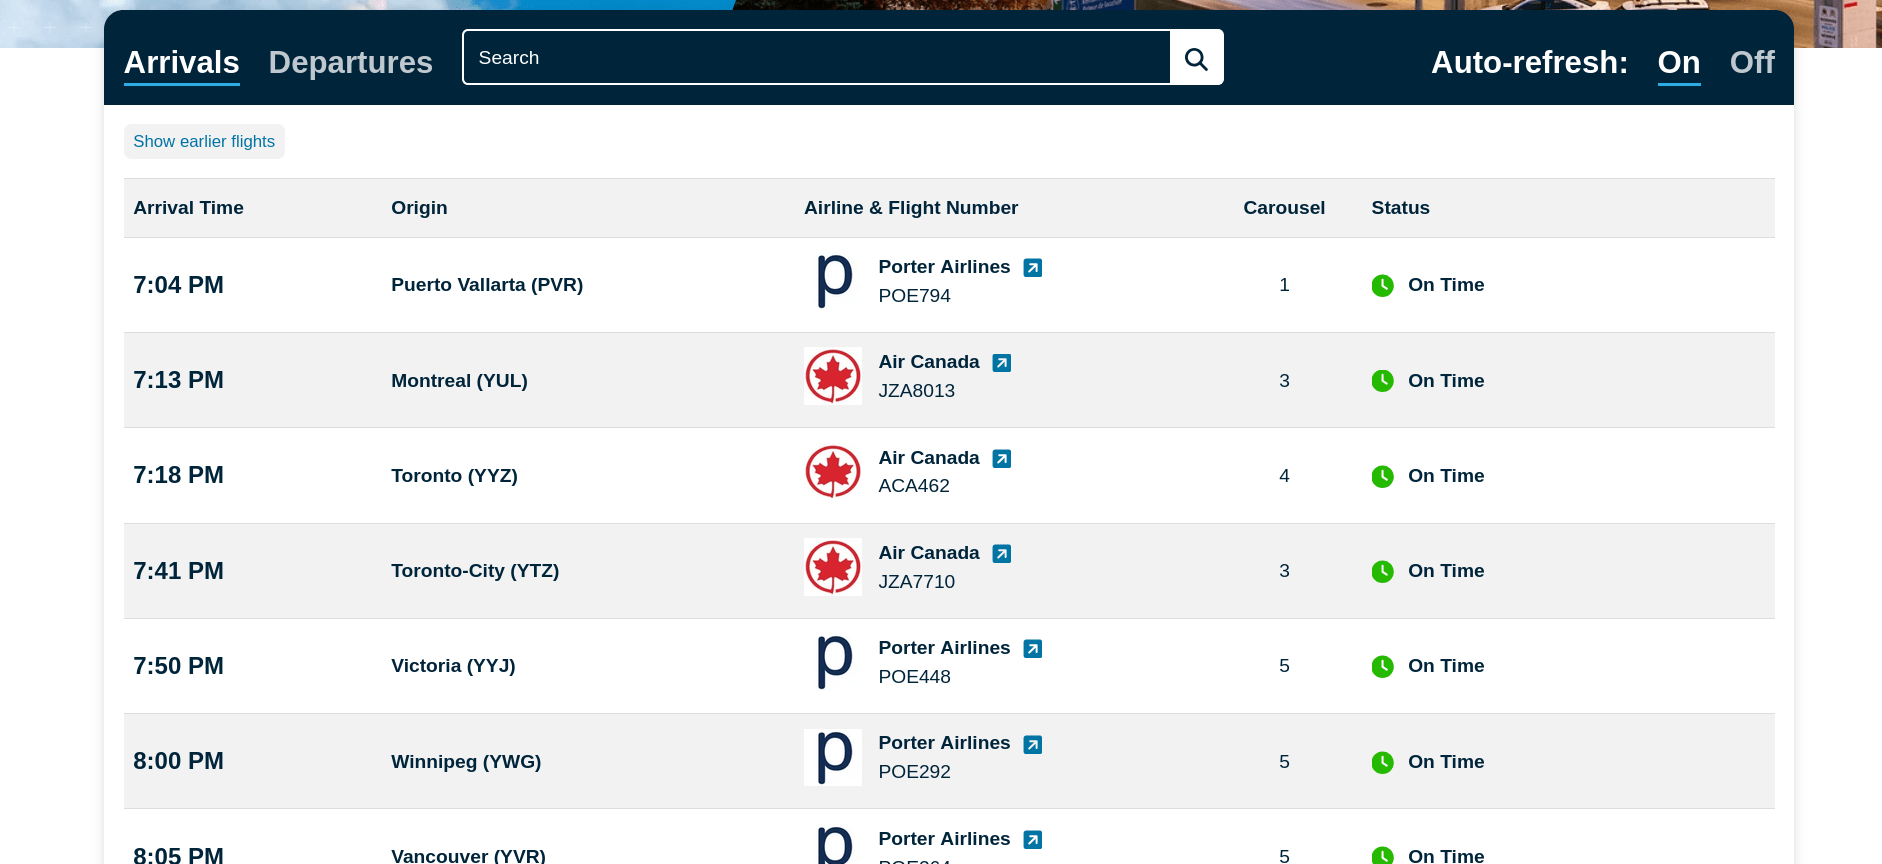Turn auto-refresh On
Screen dimensions: 1882x864
[1678, 62]
